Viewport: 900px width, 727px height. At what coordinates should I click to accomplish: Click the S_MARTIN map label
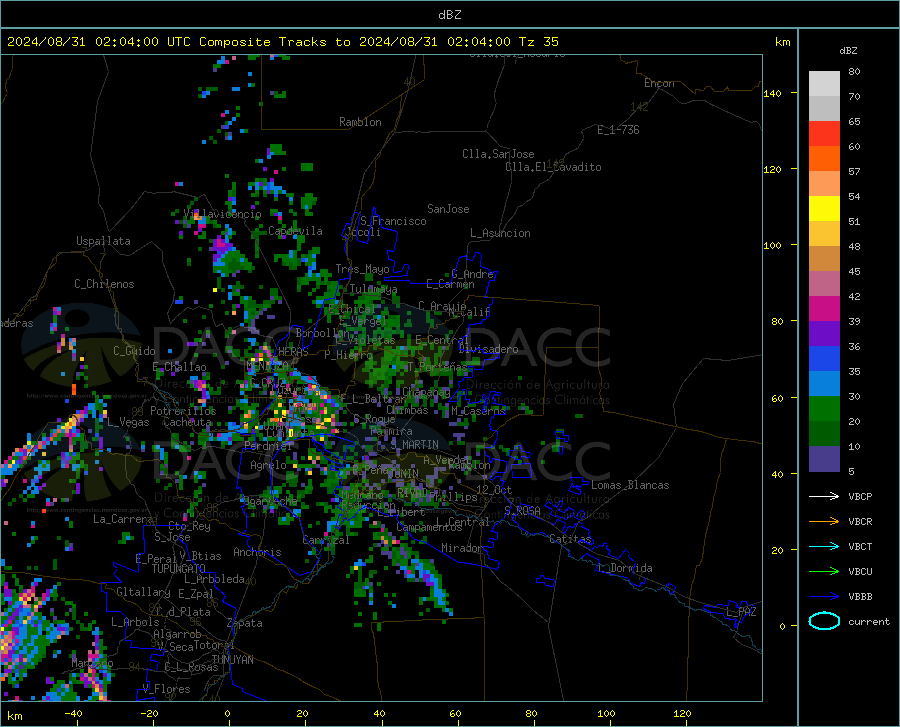click(414, 445)
